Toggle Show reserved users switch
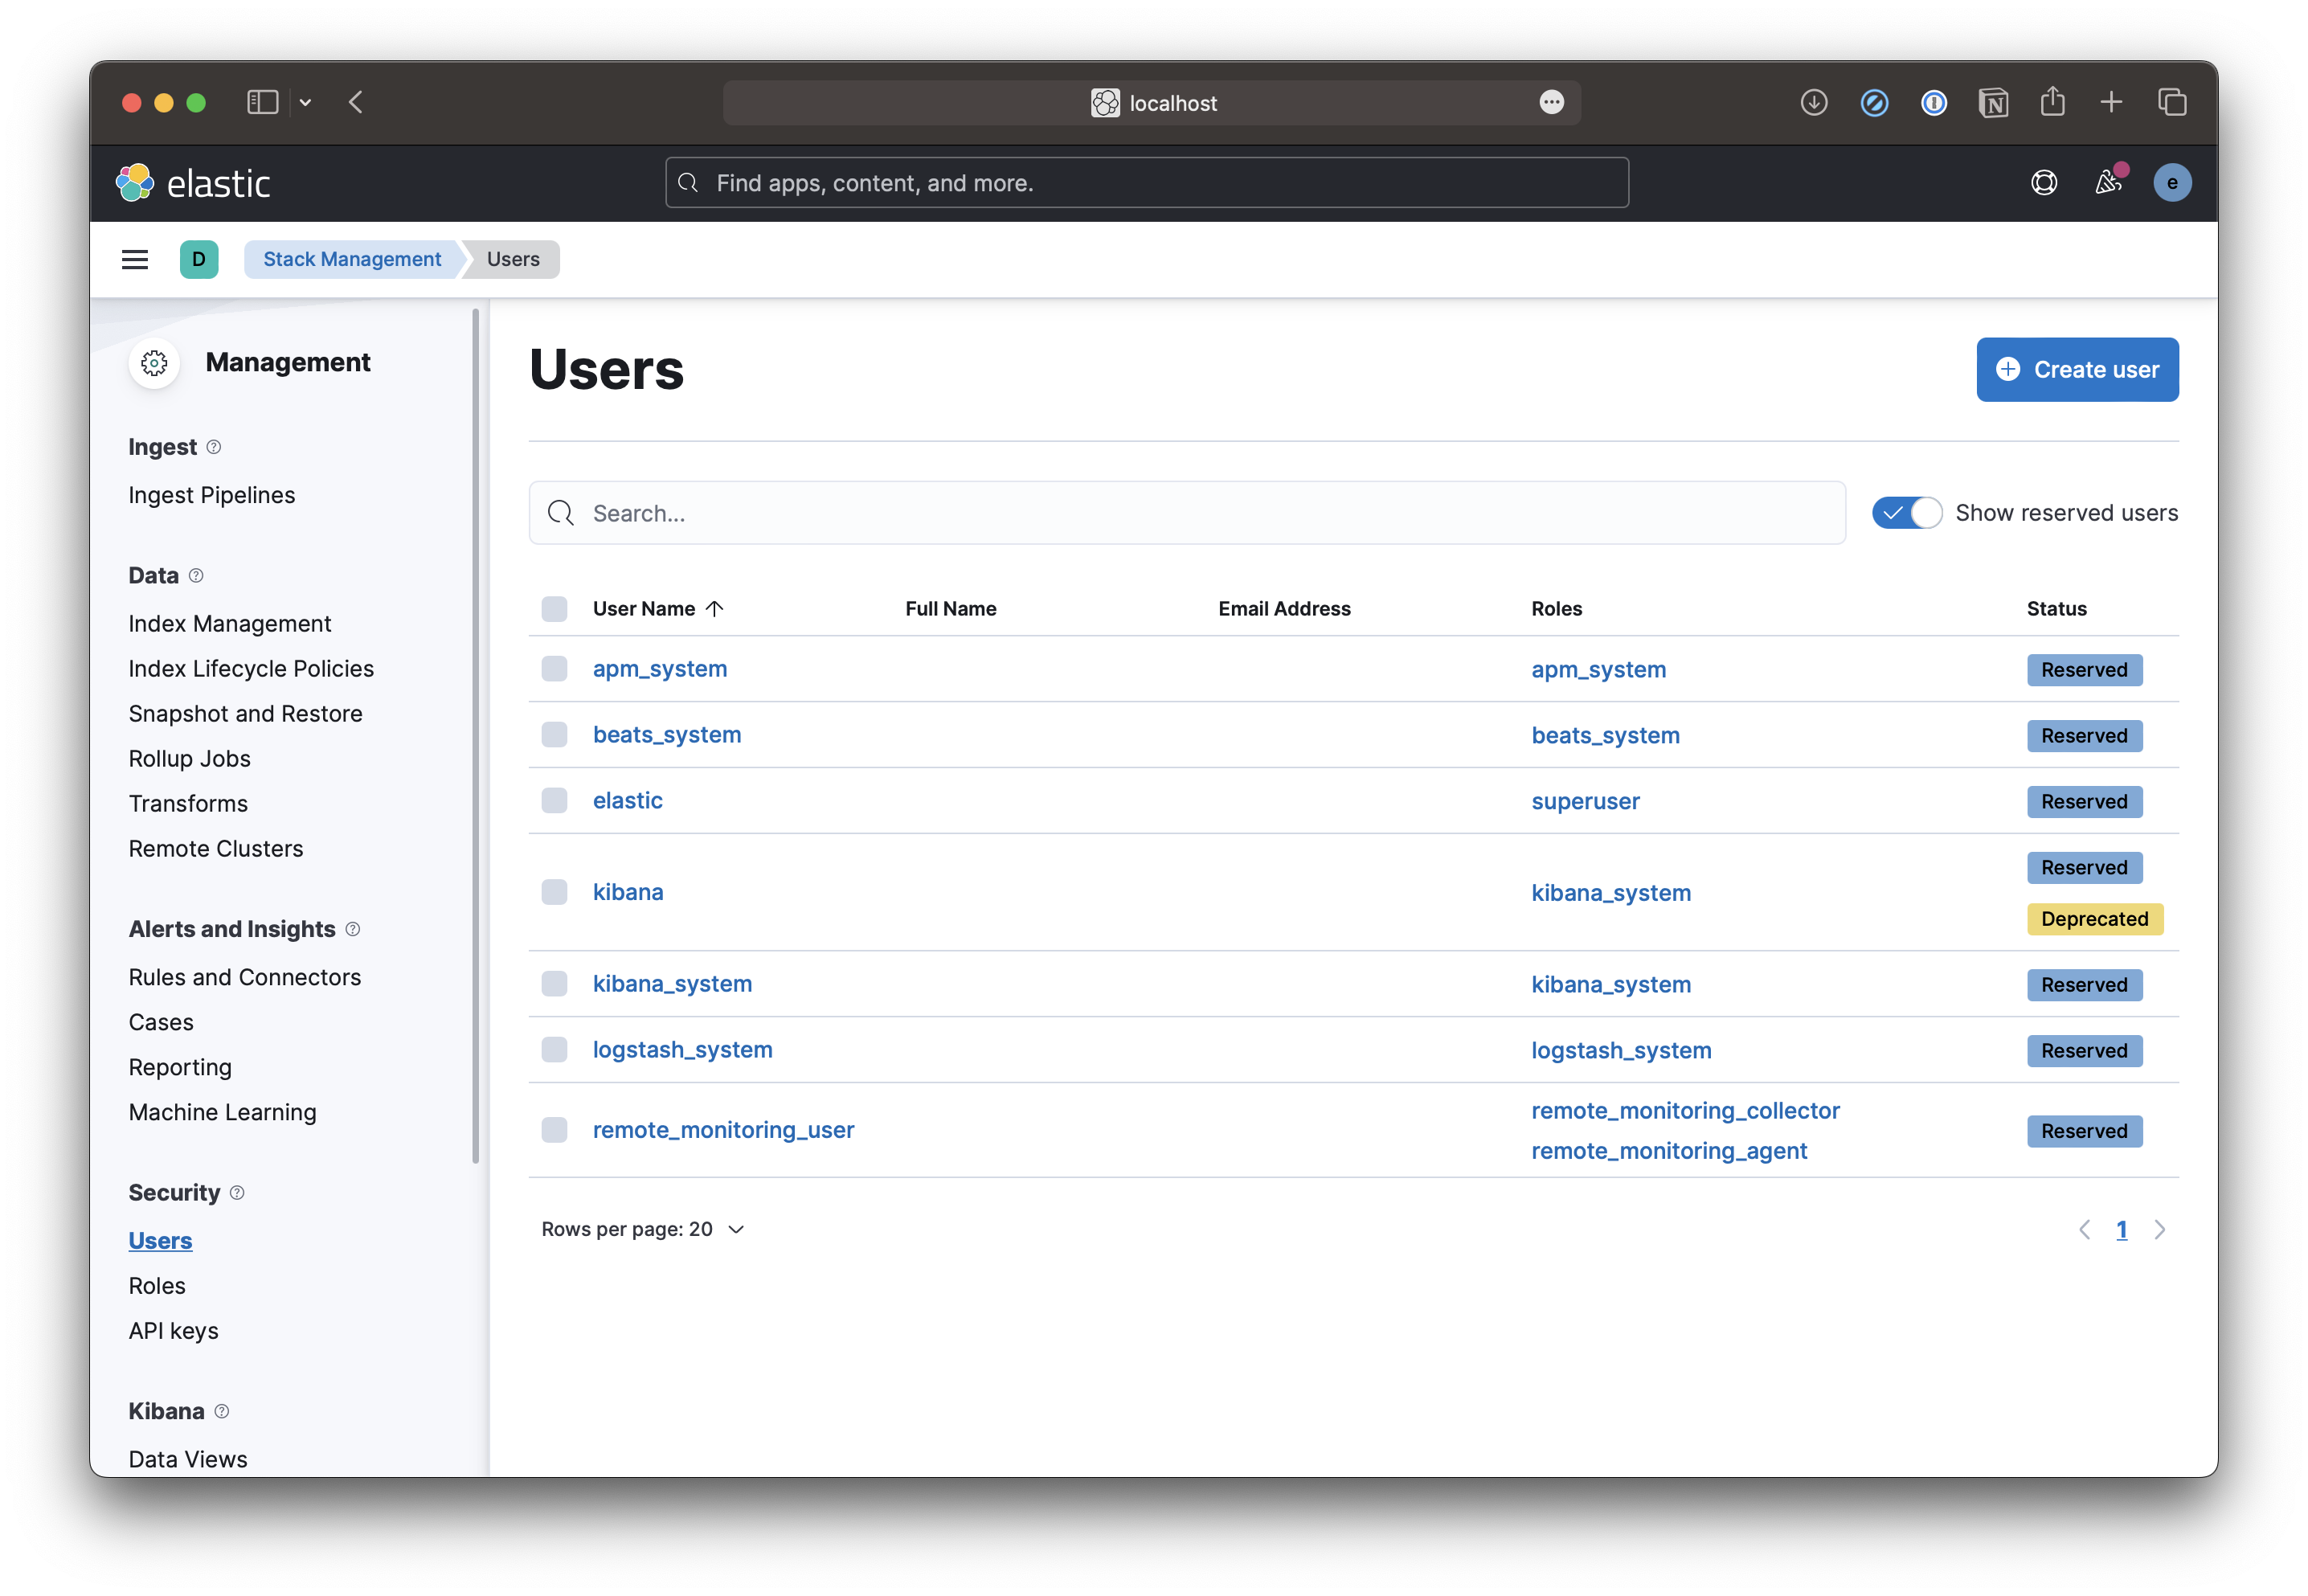Image resolution: width=2308 pixels, height=1596 pixels. click(1906, 513)
